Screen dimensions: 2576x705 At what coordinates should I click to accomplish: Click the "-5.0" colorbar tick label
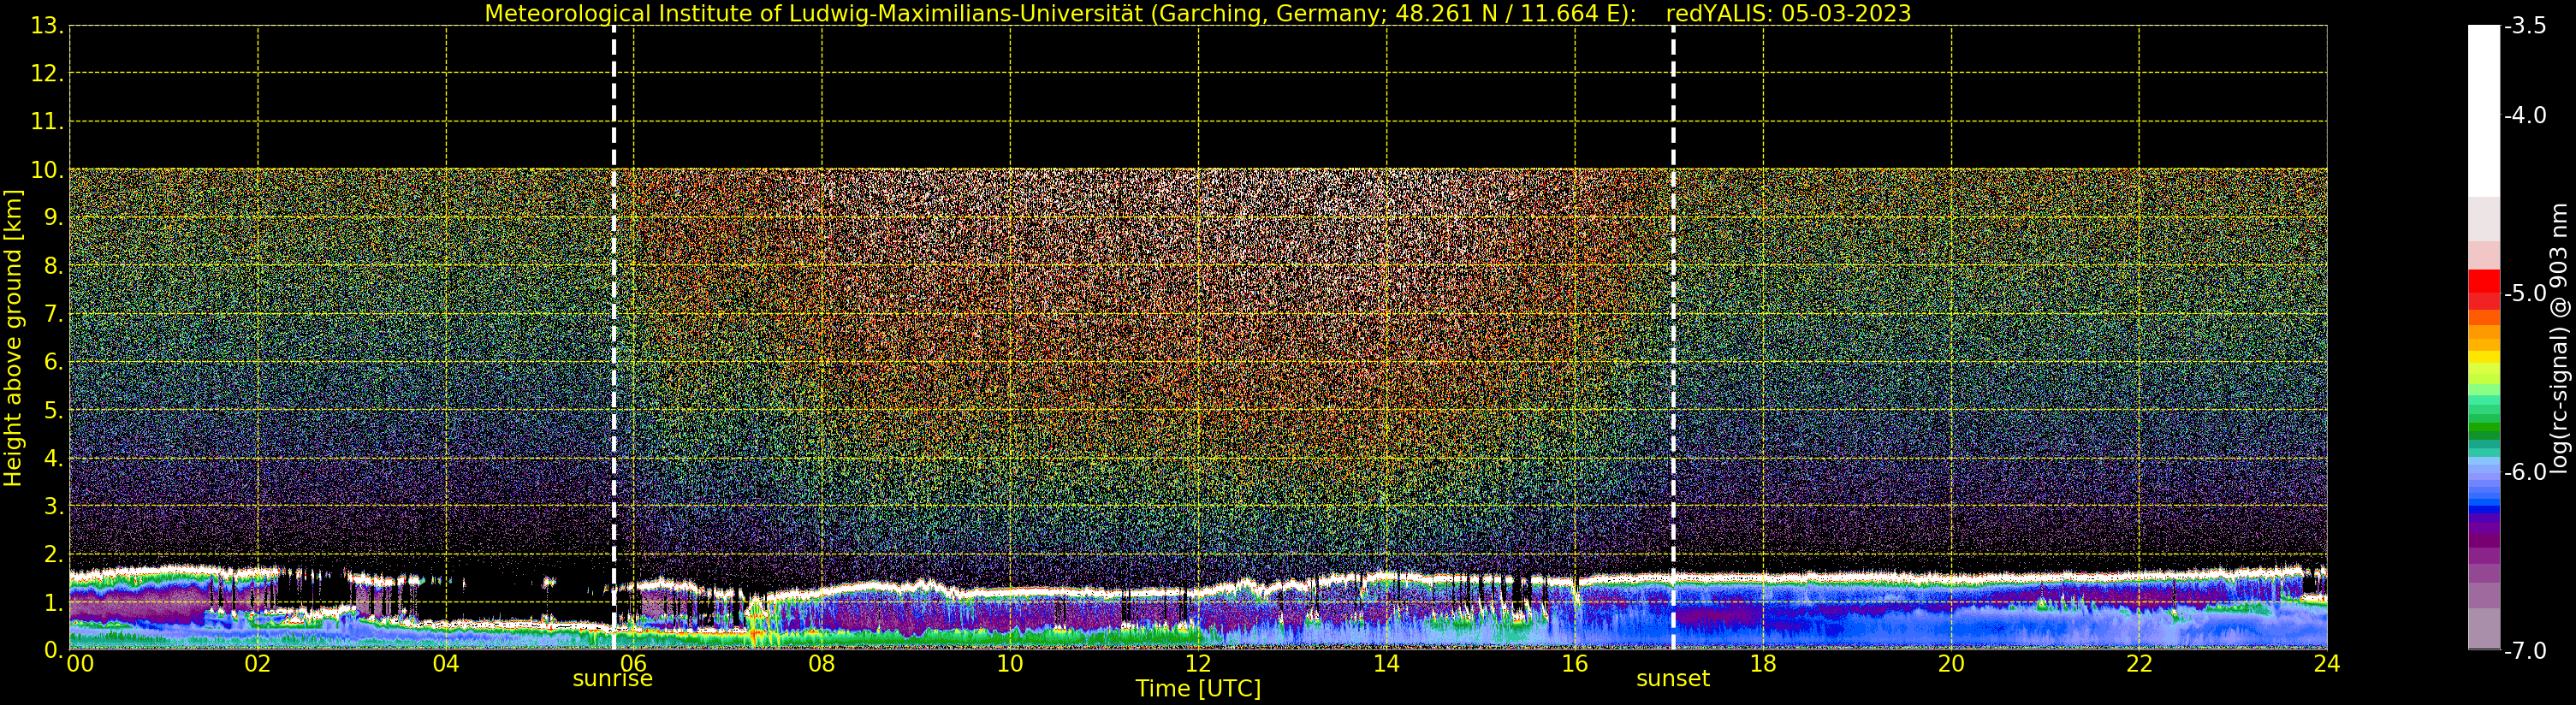[2525, 293]
